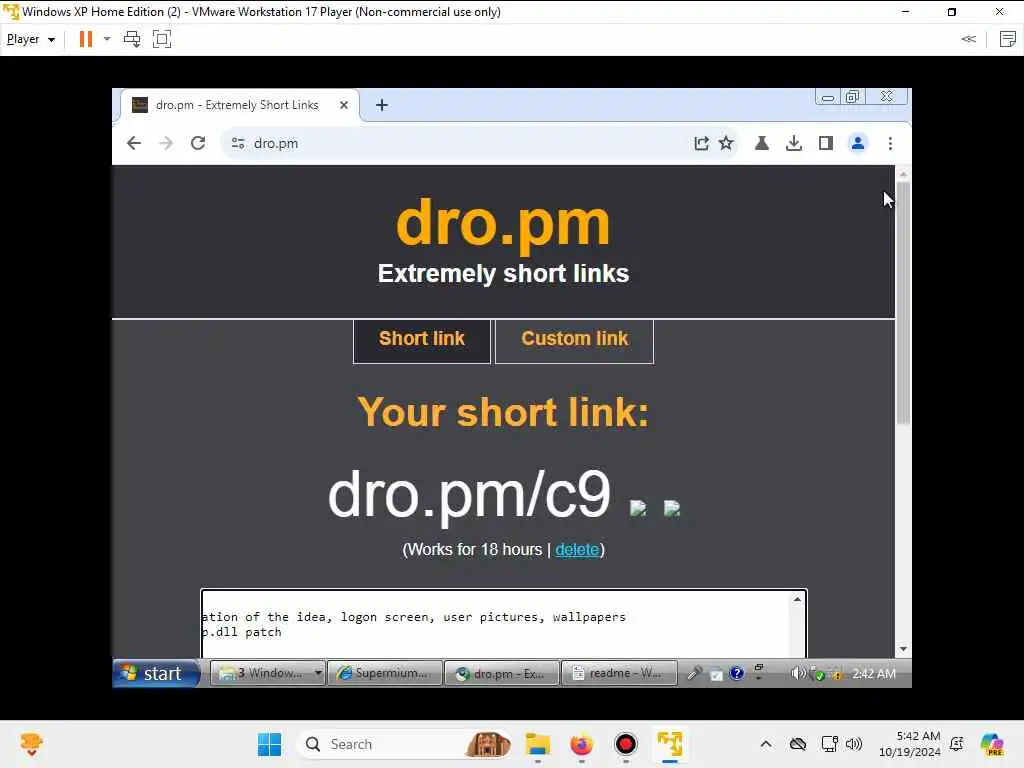Click the page scrollbar up arrow
This screenshot has width=1024, height=768.
point(903,174)
